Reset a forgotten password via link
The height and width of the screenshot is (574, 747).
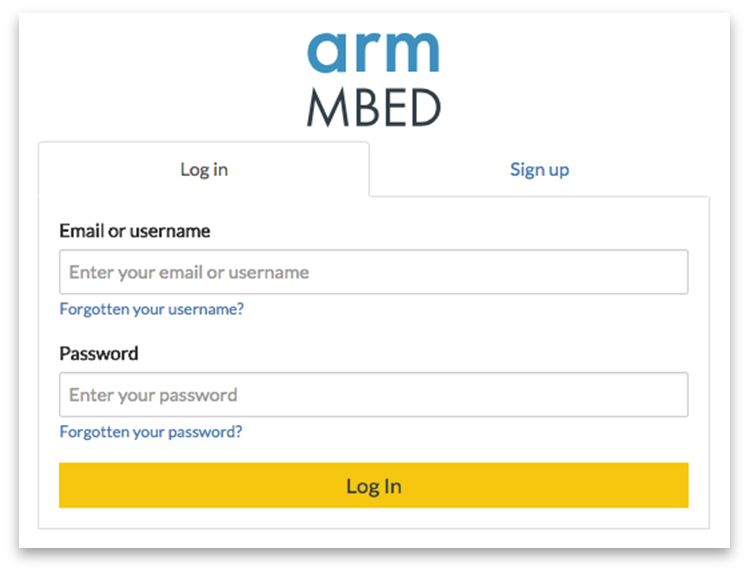pos(151,432)
